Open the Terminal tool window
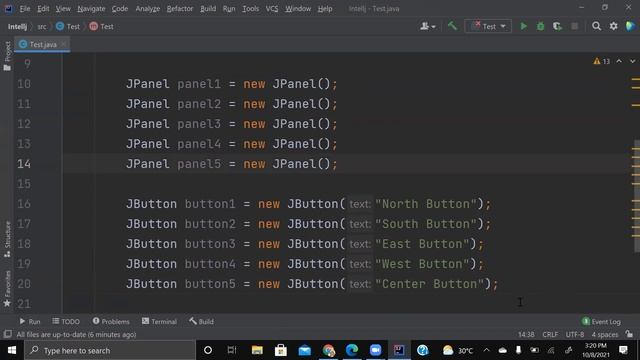The width and height of the screenshot is (640, 360). coord(159,322)
